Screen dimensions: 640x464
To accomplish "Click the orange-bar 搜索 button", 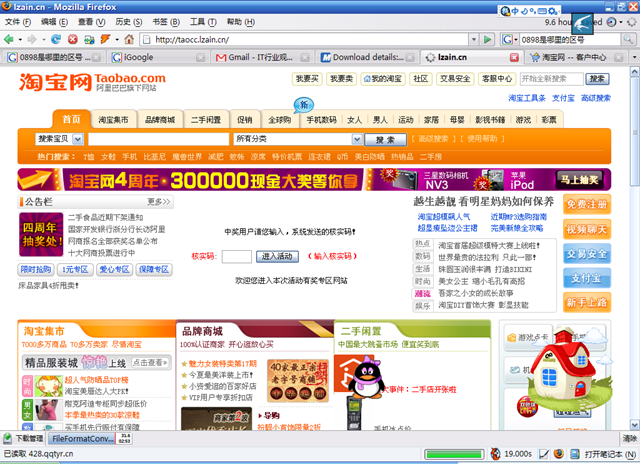I will tap(385, 140).
